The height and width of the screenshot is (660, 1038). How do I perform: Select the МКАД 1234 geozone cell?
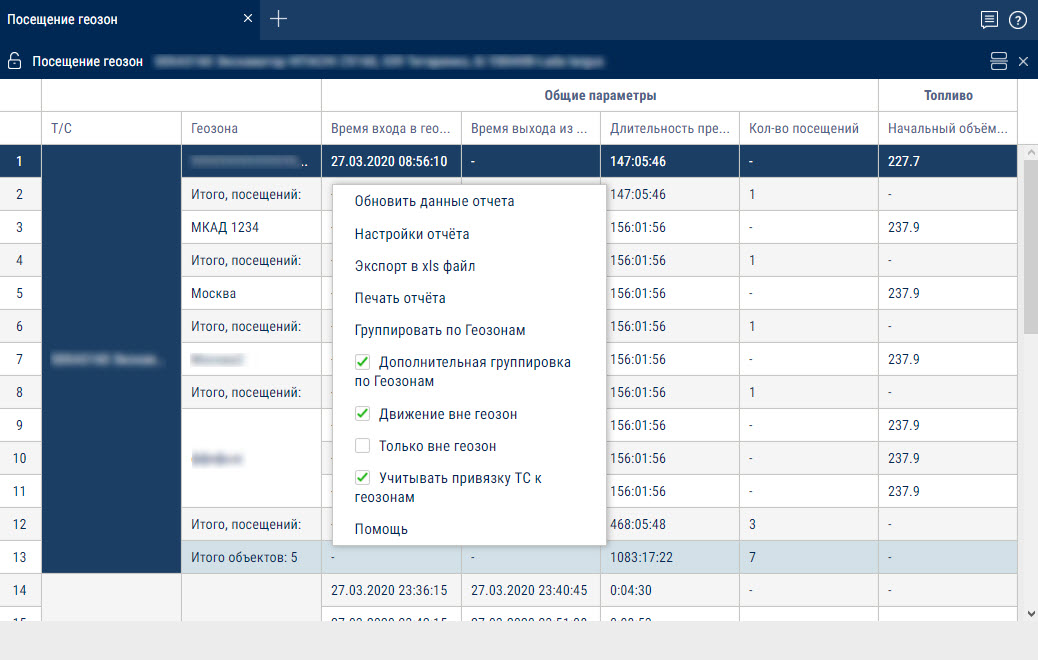click(252, 227)
